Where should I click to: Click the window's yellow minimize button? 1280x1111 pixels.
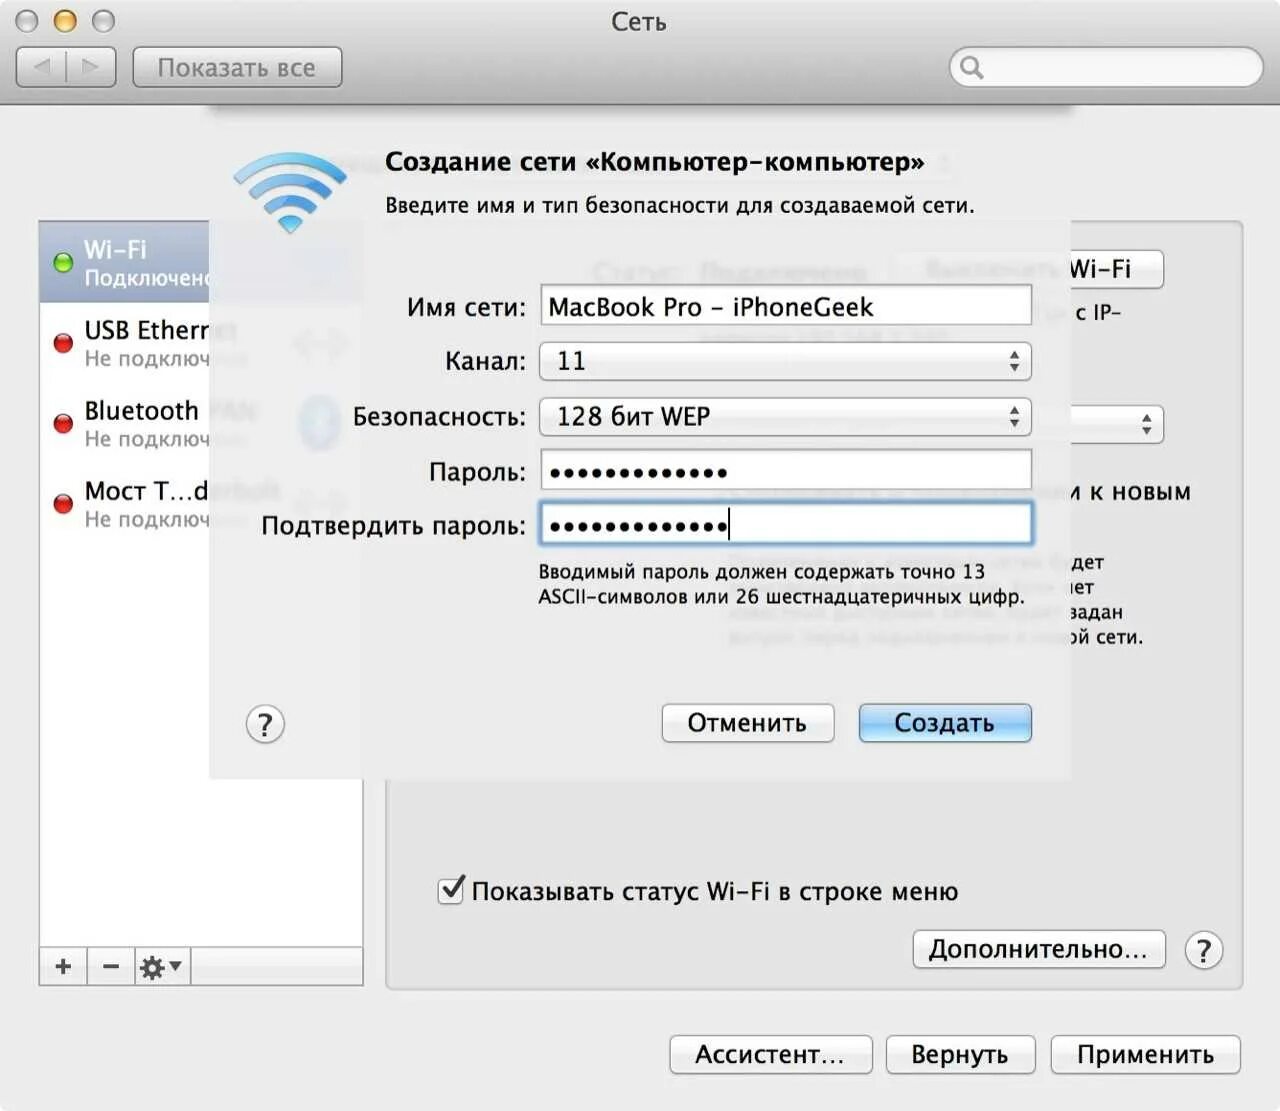(65, 21)
